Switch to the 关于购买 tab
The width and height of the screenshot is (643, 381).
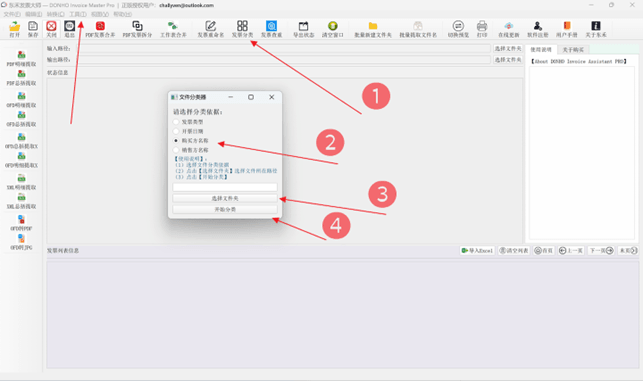(573, 50)
